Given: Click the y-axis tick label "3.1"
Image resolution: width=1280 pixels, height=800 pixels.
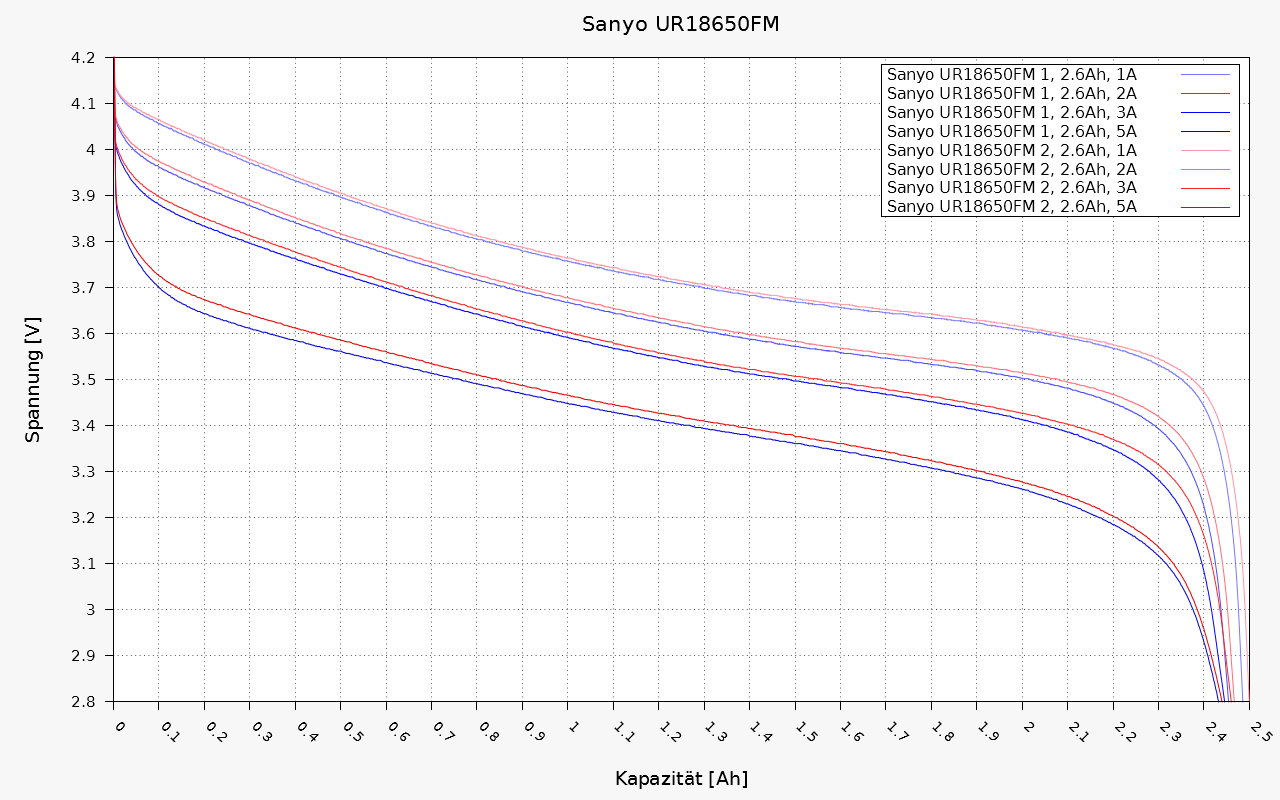Looking at the screenshot, I should pos(82,564).
